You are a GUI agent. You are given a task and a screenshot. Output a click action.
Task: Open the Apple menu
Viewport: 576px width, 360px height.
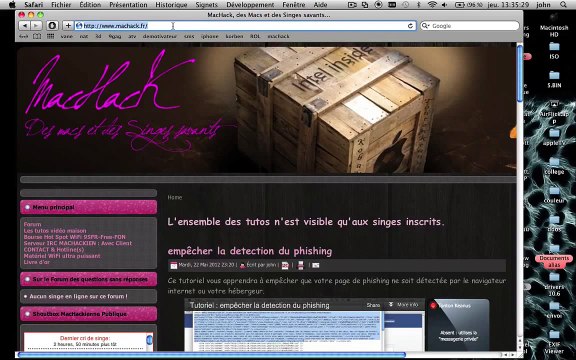pos(12,4)
